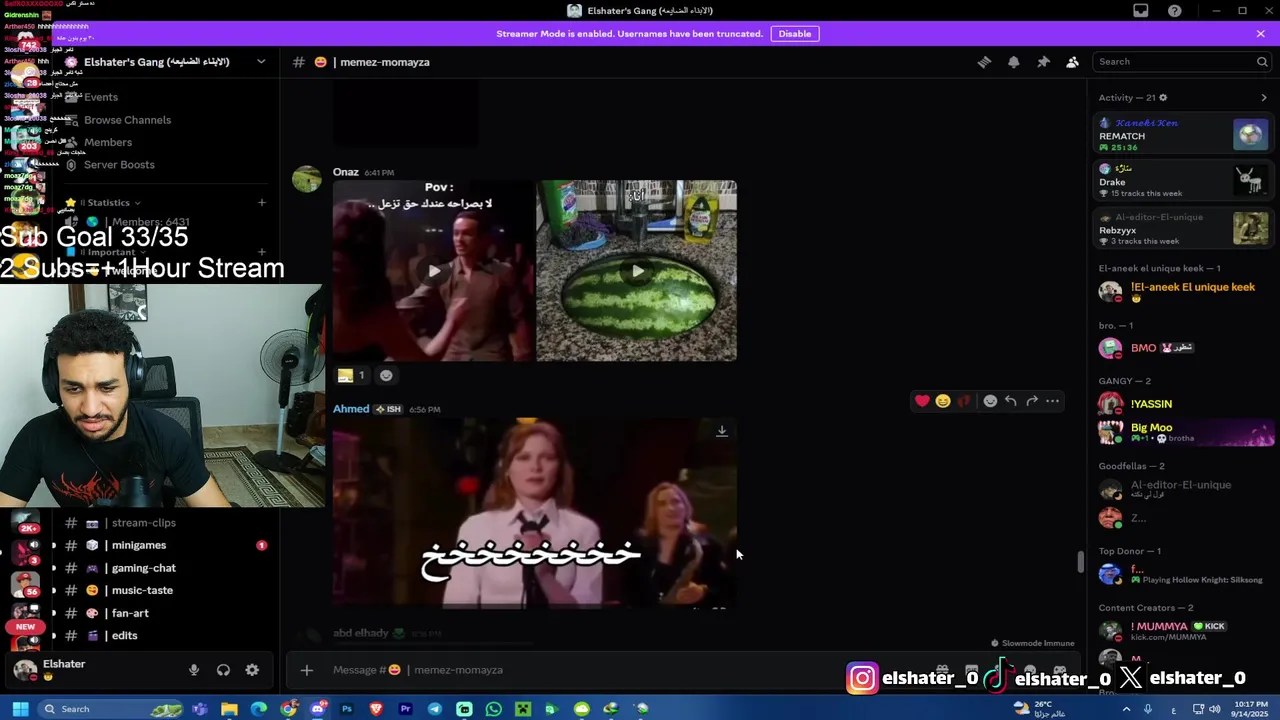Viewport: 1280px width, 720px height.
Task: Deafen with headphones icon
Action: pyautogui.click(x=223, y=670)
